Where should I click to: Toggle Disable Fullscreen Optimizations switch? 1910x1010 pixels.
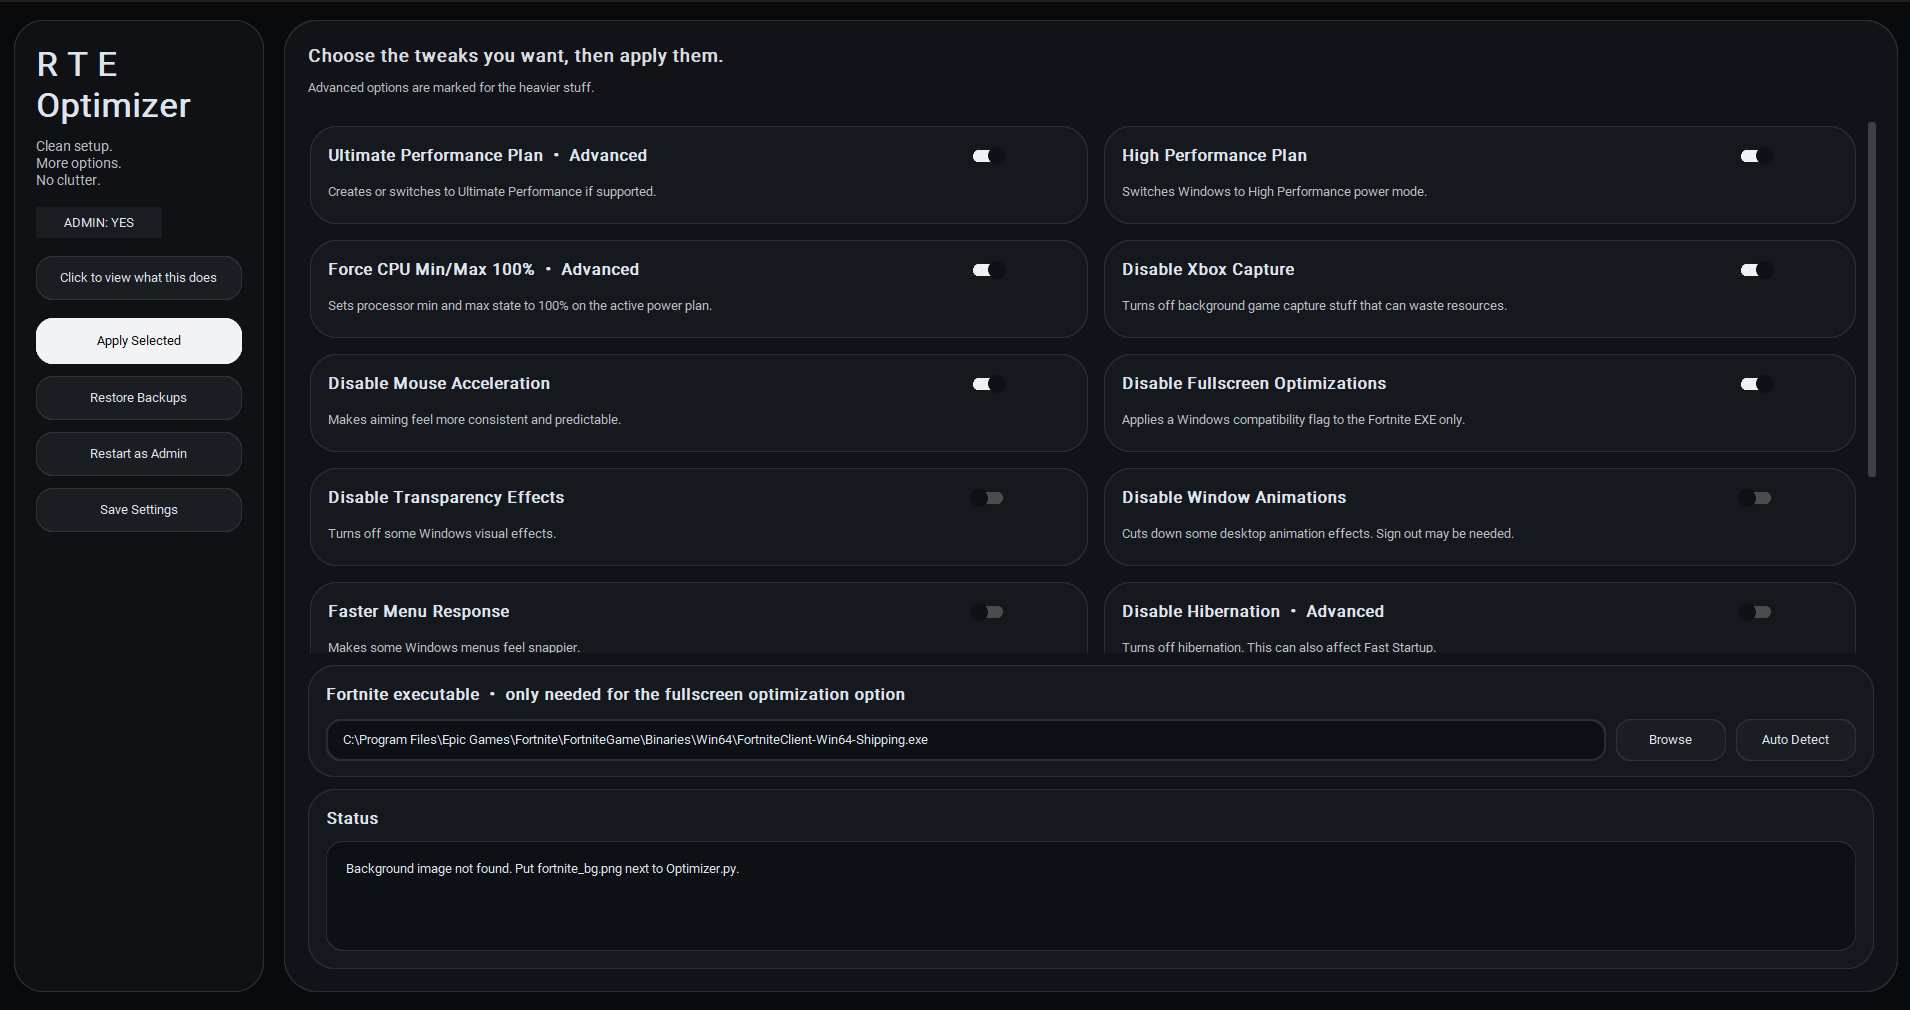1756,384
